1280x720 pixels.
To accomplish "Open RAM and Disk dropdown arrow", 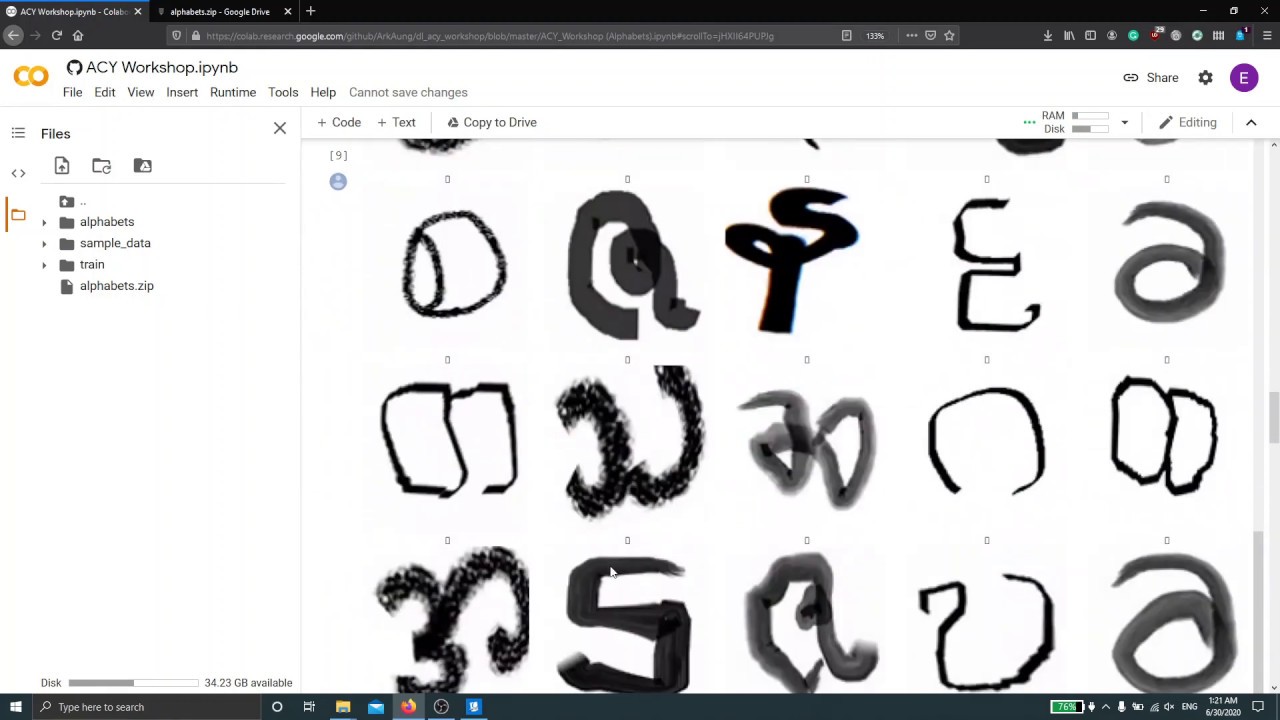I will (x=1124, y=123).
